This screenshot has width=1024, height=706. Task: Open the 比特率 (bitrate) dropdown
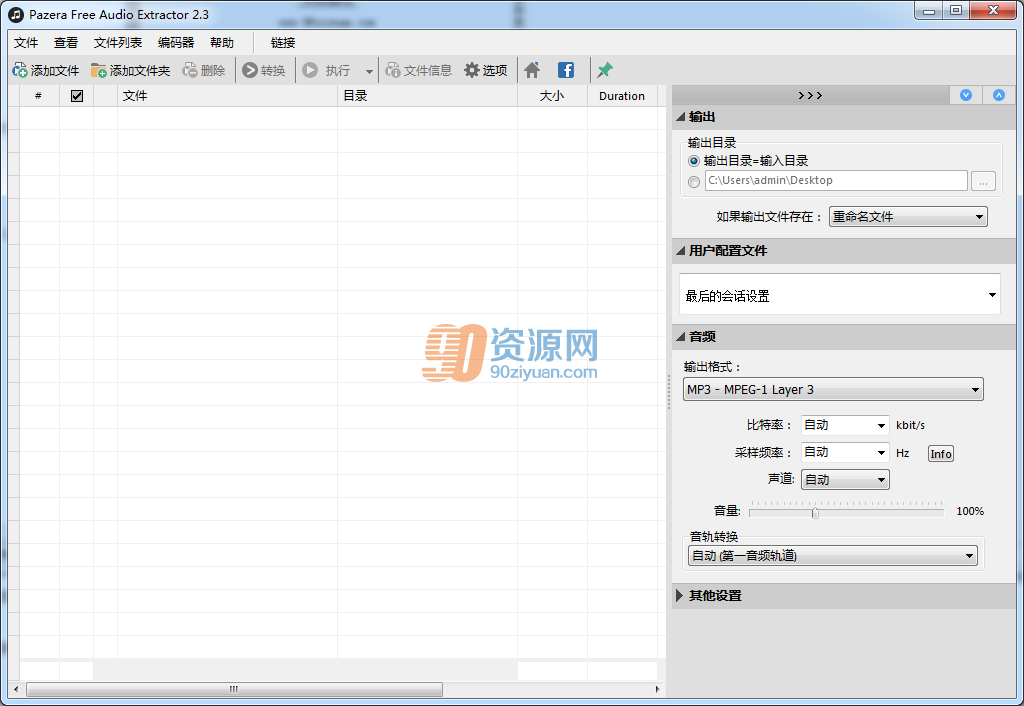[x=845, y=425]
